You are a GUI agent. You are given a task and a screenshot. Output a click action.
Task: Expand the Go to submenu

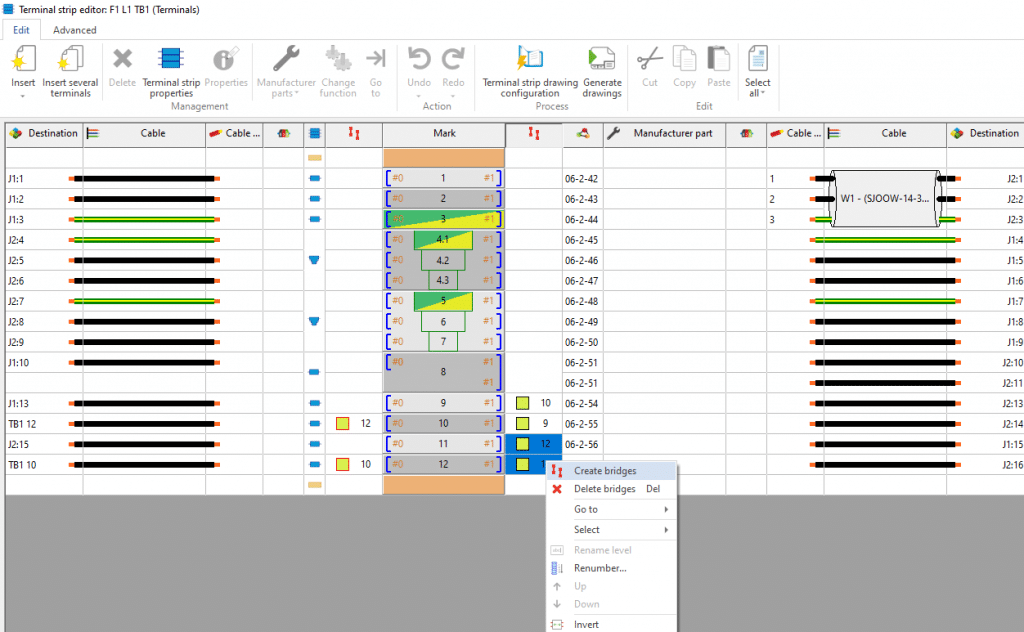click(612, 509)
